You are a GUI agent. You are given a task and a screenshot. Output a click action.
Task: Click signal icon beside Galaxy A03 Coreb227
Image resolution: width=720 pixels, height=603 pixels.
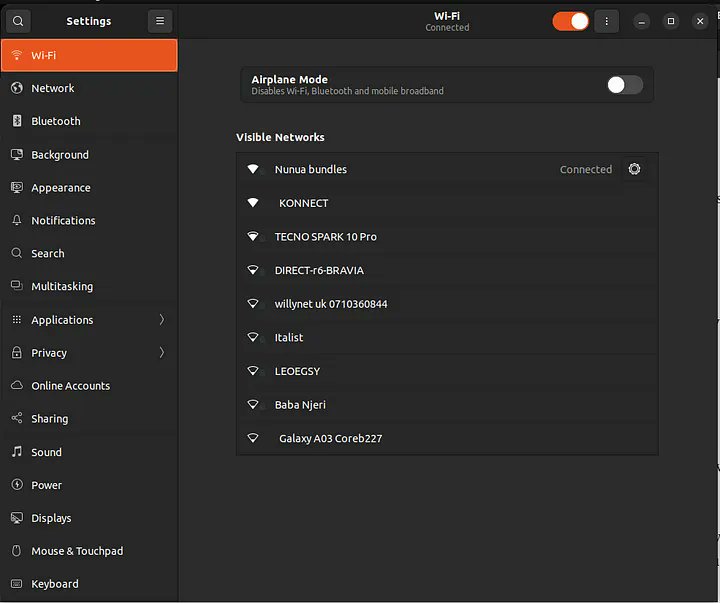coord(253,438)
